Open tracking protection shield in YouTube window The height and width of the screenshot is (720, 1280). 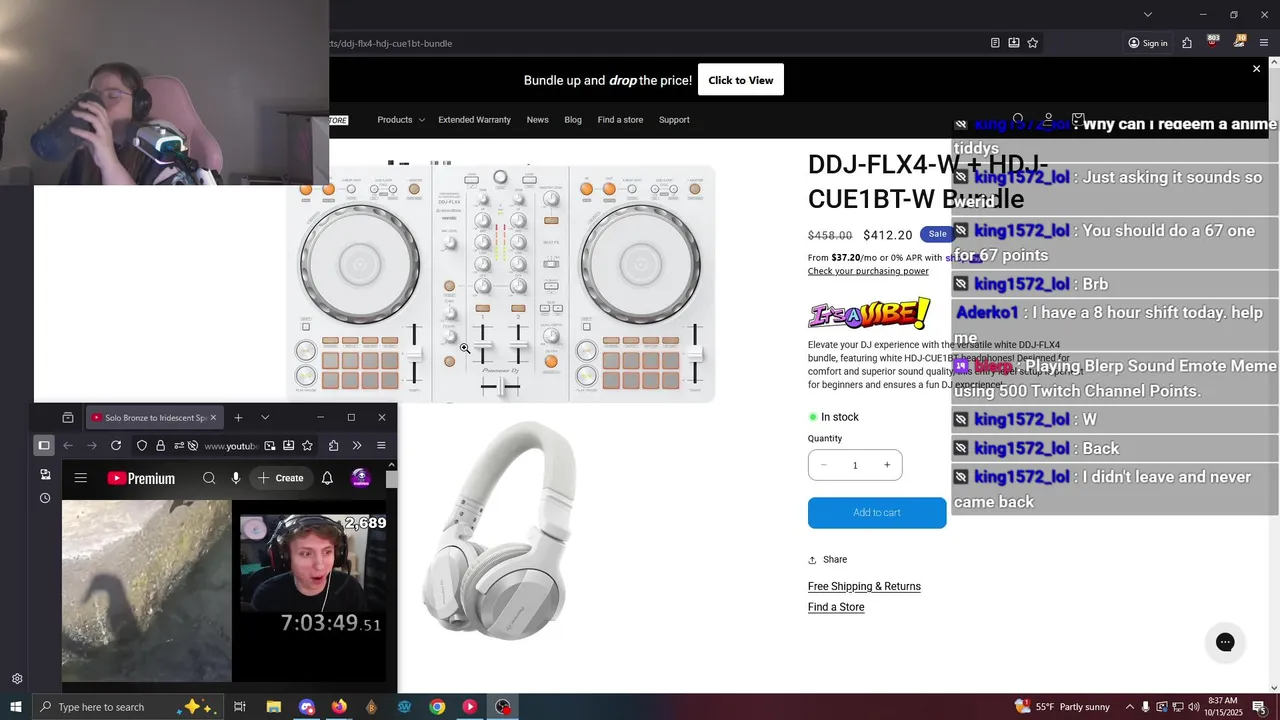(142, 446)
